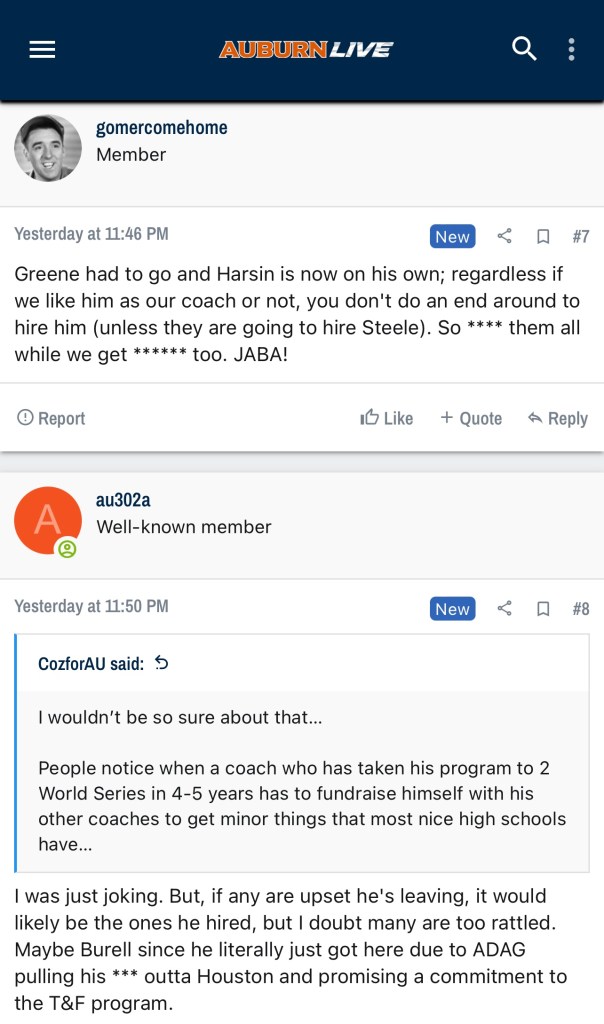This screenshot has height=1024, width=604.
Task: Reply to gomercomehome's post
Action: tap(558, 418)
